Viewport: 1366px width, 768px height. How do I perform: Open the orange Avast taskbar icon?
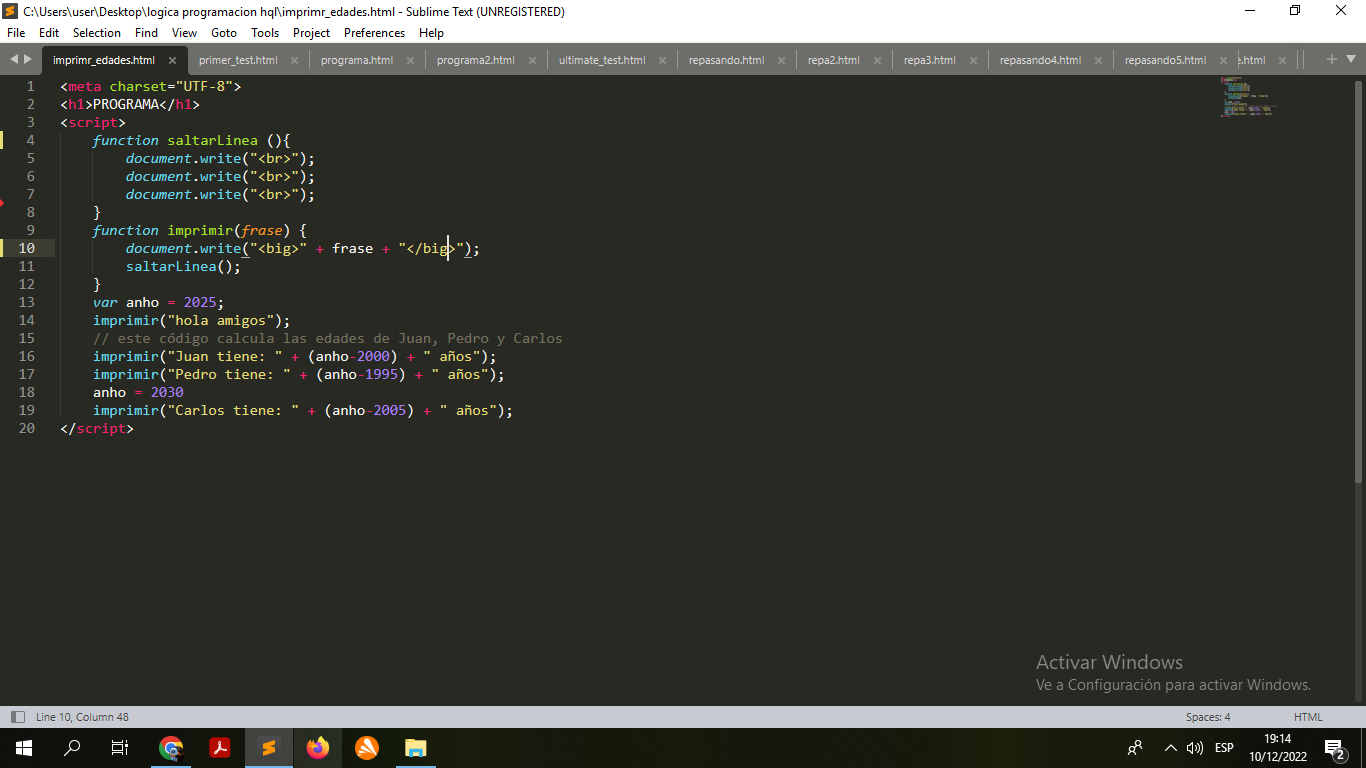click(x=367, y=748)
